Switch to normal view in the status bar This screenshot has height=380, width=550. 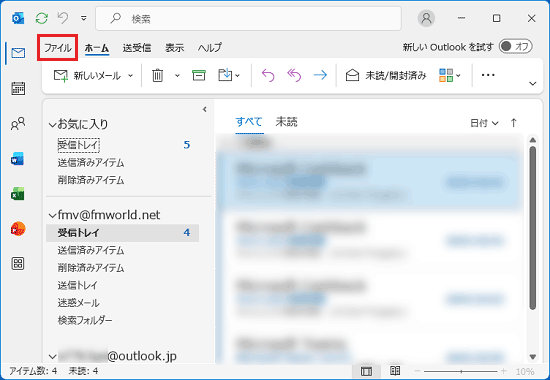click(x=366, y=371)
